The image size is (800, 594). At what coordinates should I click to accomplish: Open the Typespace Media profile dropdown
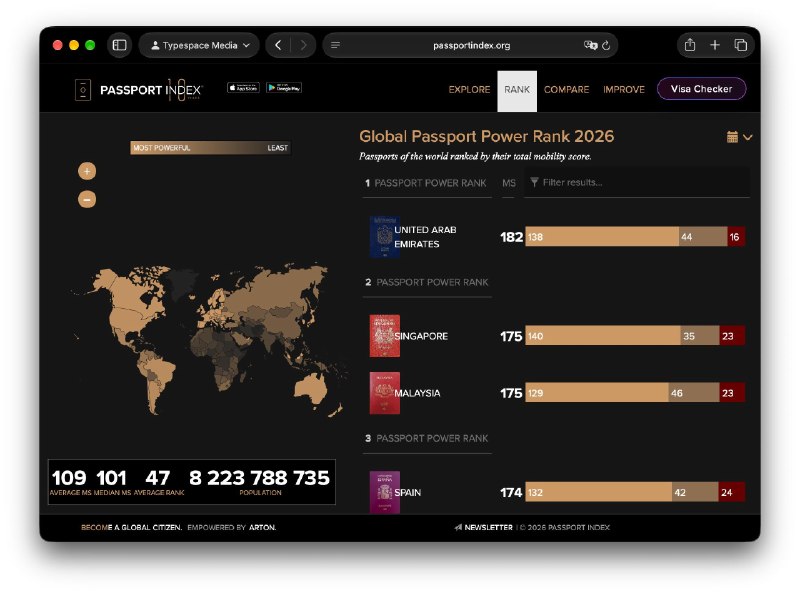click(199, 45)
